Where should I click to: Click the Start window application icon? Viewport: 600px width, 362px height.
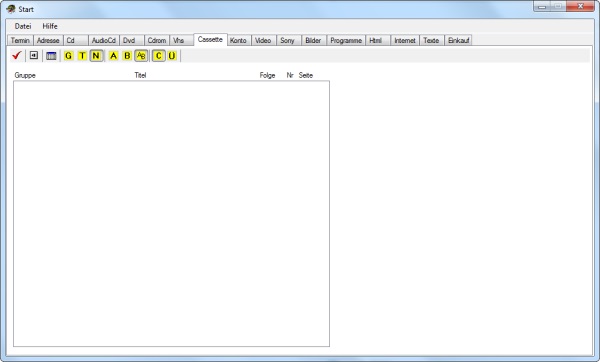(x=11, y=8)
